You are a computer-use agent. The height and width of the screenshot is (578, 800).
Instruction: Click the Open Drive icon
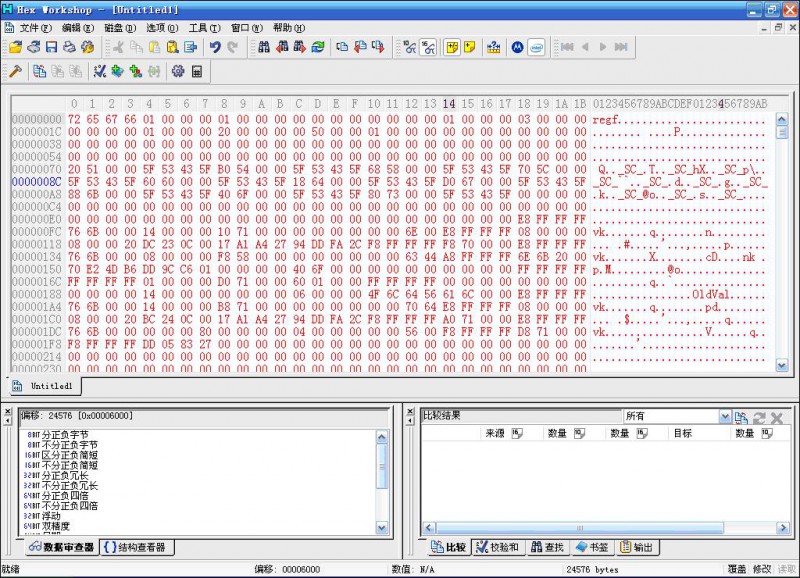[34, 47]
